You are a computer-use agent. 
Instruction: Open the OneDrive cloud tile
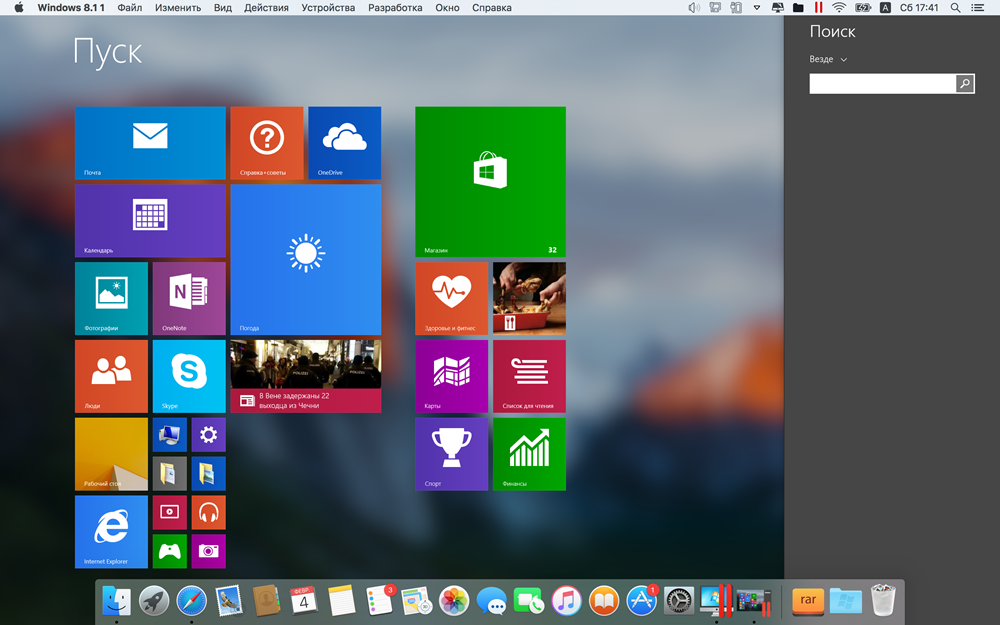coord(344,142)
